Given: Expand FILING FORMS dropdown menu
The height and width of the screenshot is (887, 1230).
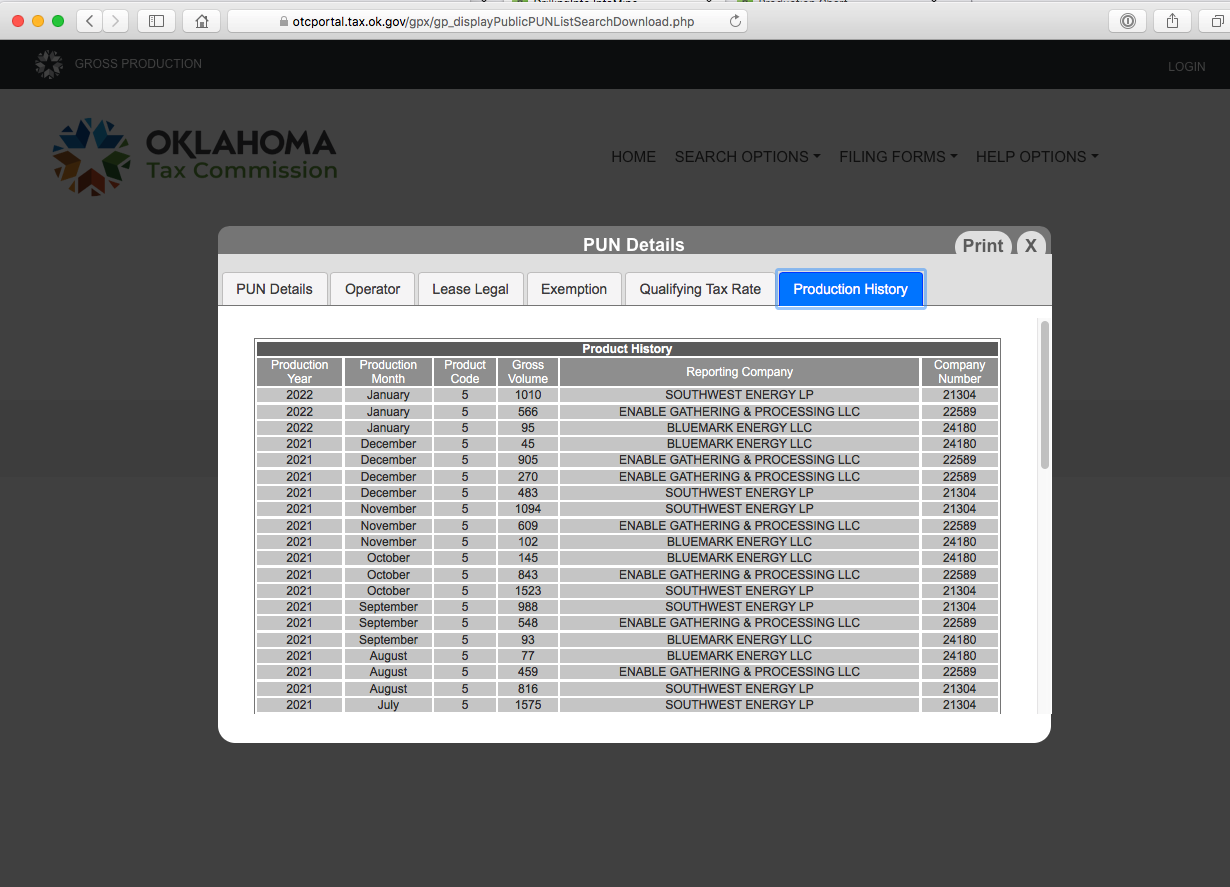Looking at the screenshot, I should point(898,157).
